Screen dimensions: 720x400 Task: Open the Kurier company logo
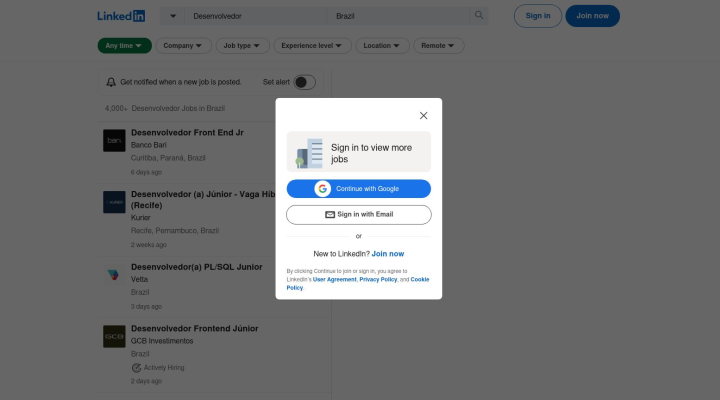click(x=114, y=202)
